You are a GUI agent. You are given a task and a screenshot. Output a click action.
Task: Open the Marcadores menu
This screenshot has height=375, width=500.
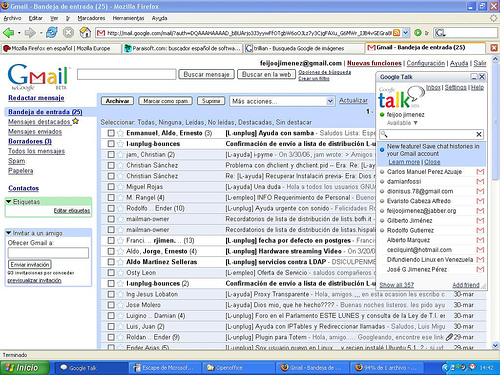[91, 18]
